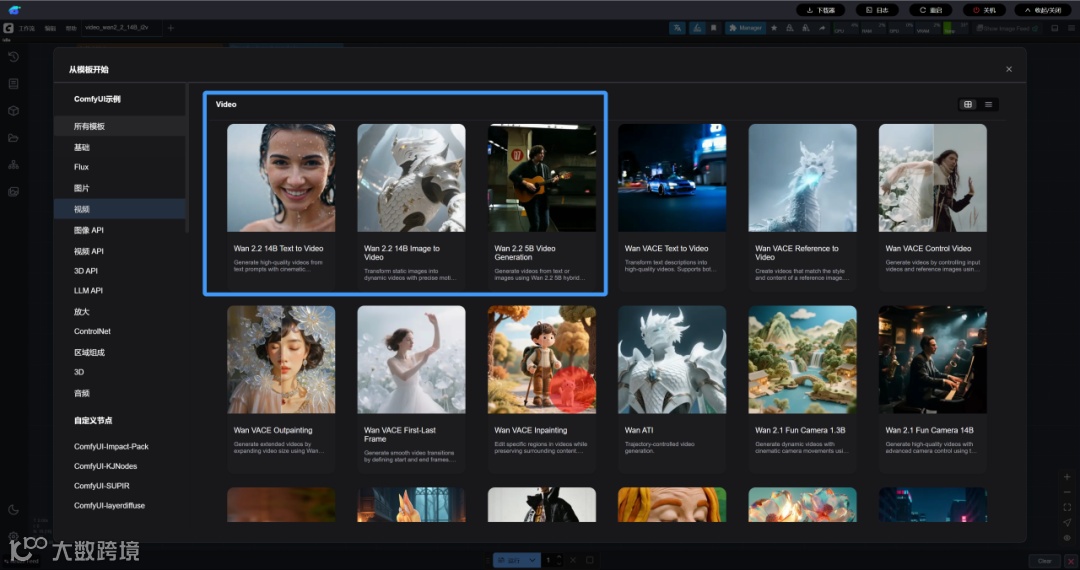Toggle the bottom panel icon in toolbar
Viewport: 1080px width, 570px height.
click(x=1055, y=28)
